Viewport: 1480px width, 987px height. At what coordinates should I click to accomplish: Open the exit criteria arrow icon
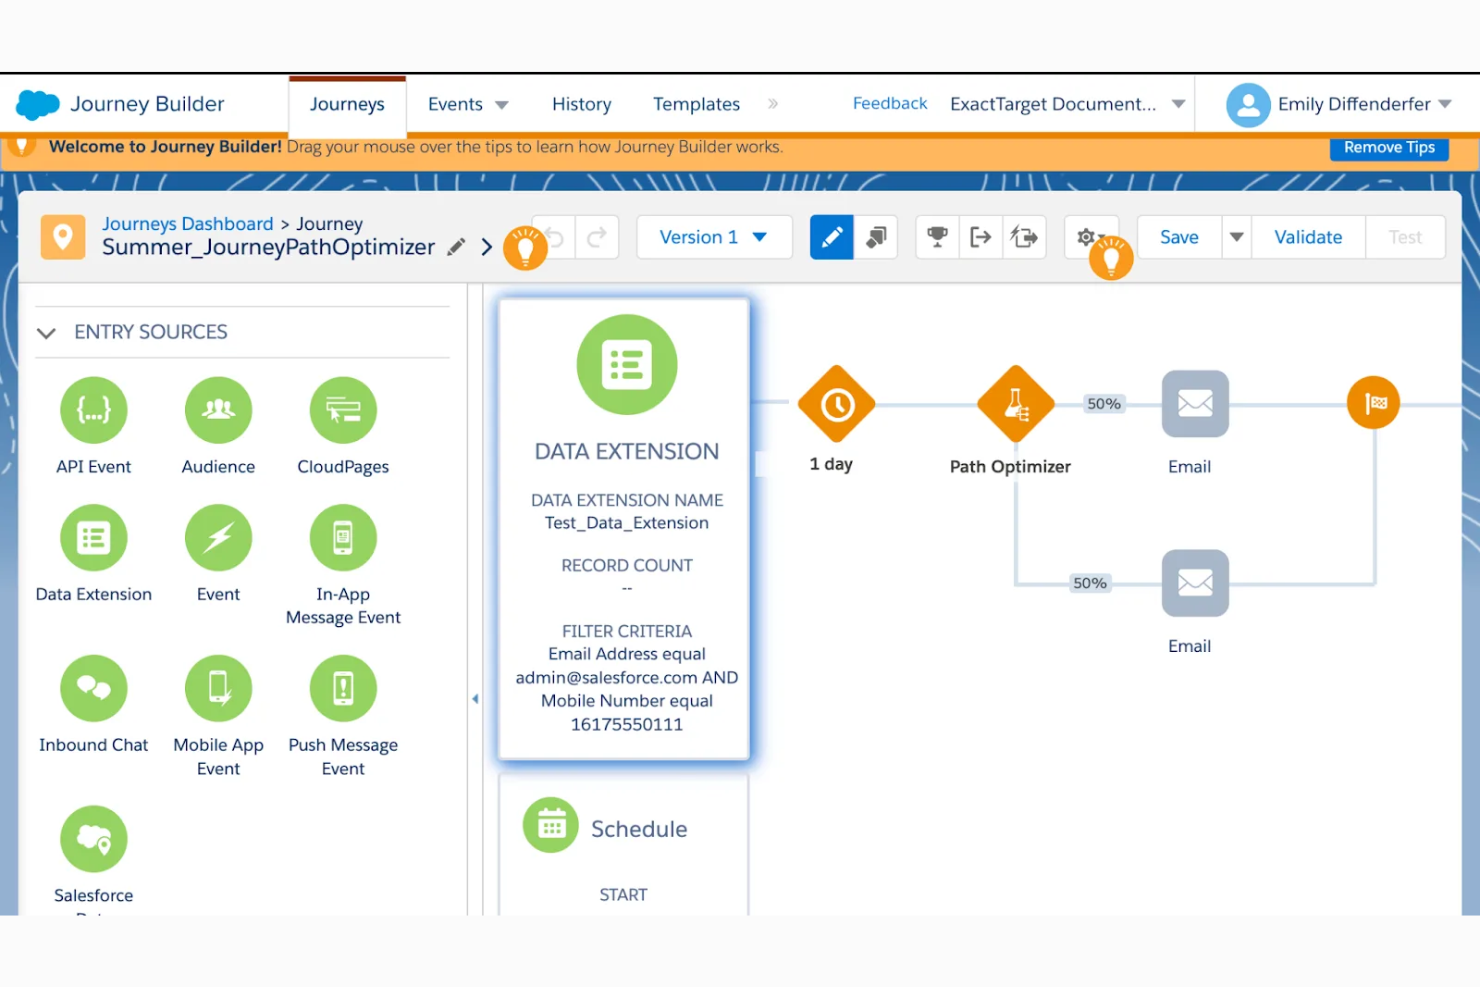click(x=981, y=238)
